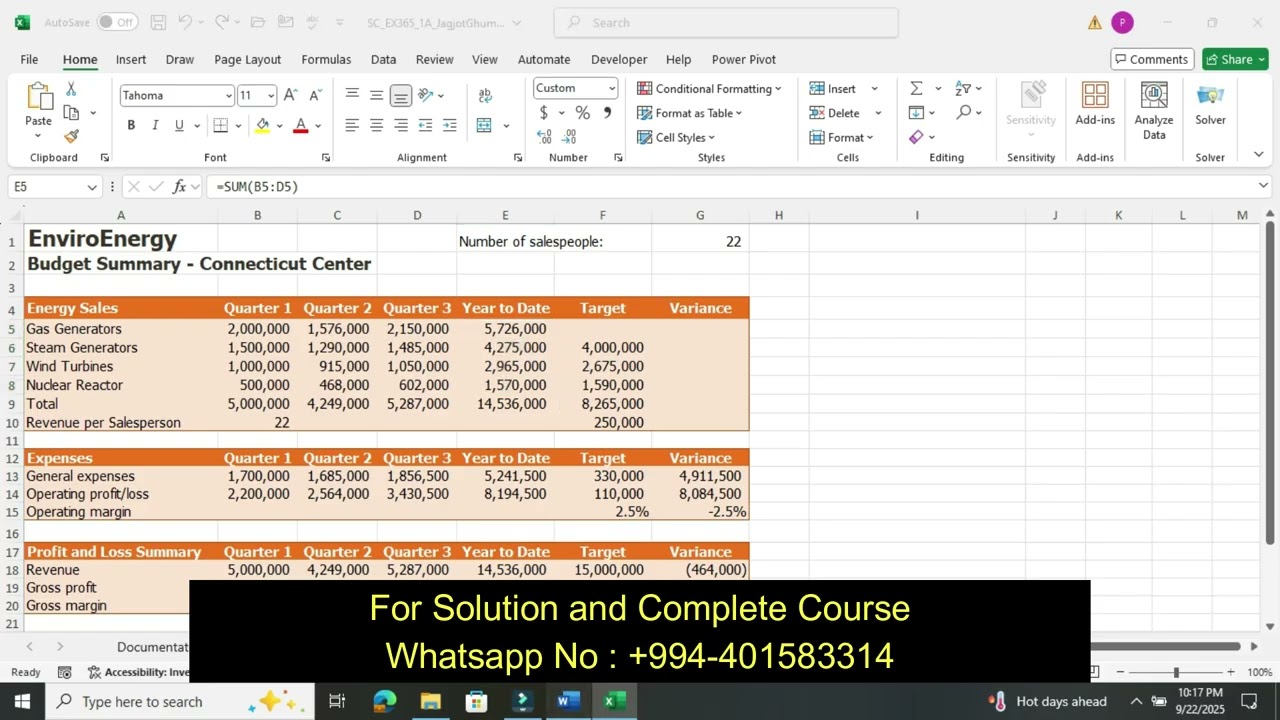Click the Save icon in title bar
This screenshot has width=1280, height=720.
pos(158,22)
